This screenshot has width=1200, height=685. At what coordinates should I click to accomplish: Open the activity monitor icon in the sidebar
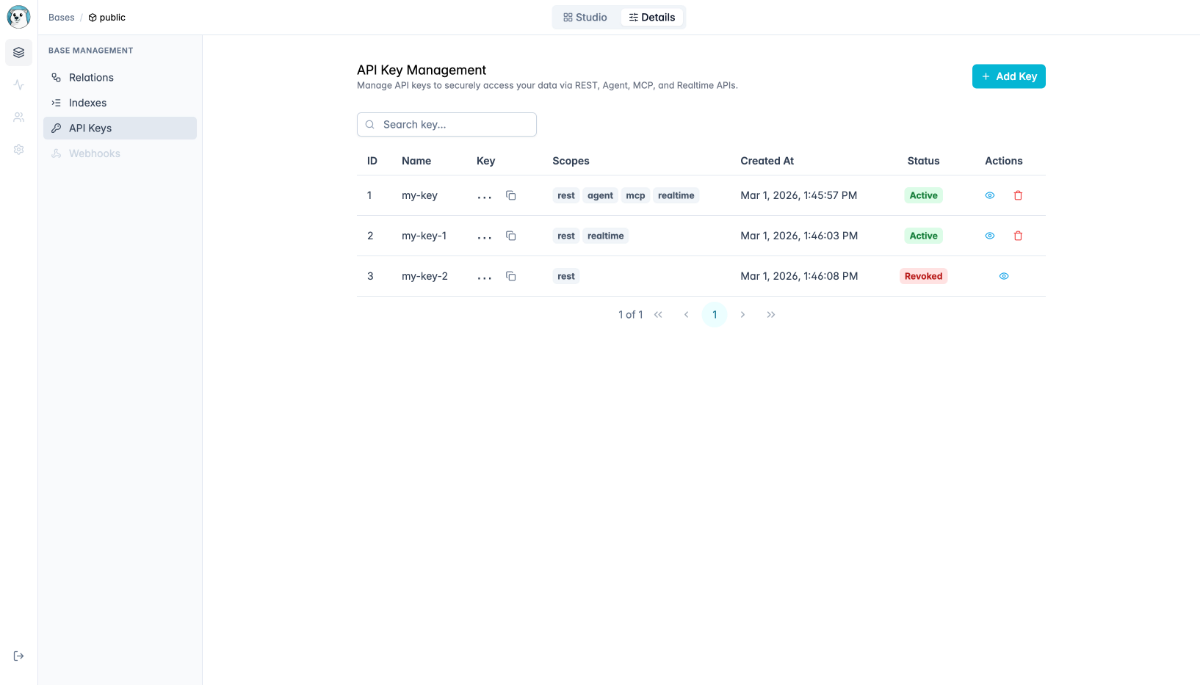coord(18,85)
